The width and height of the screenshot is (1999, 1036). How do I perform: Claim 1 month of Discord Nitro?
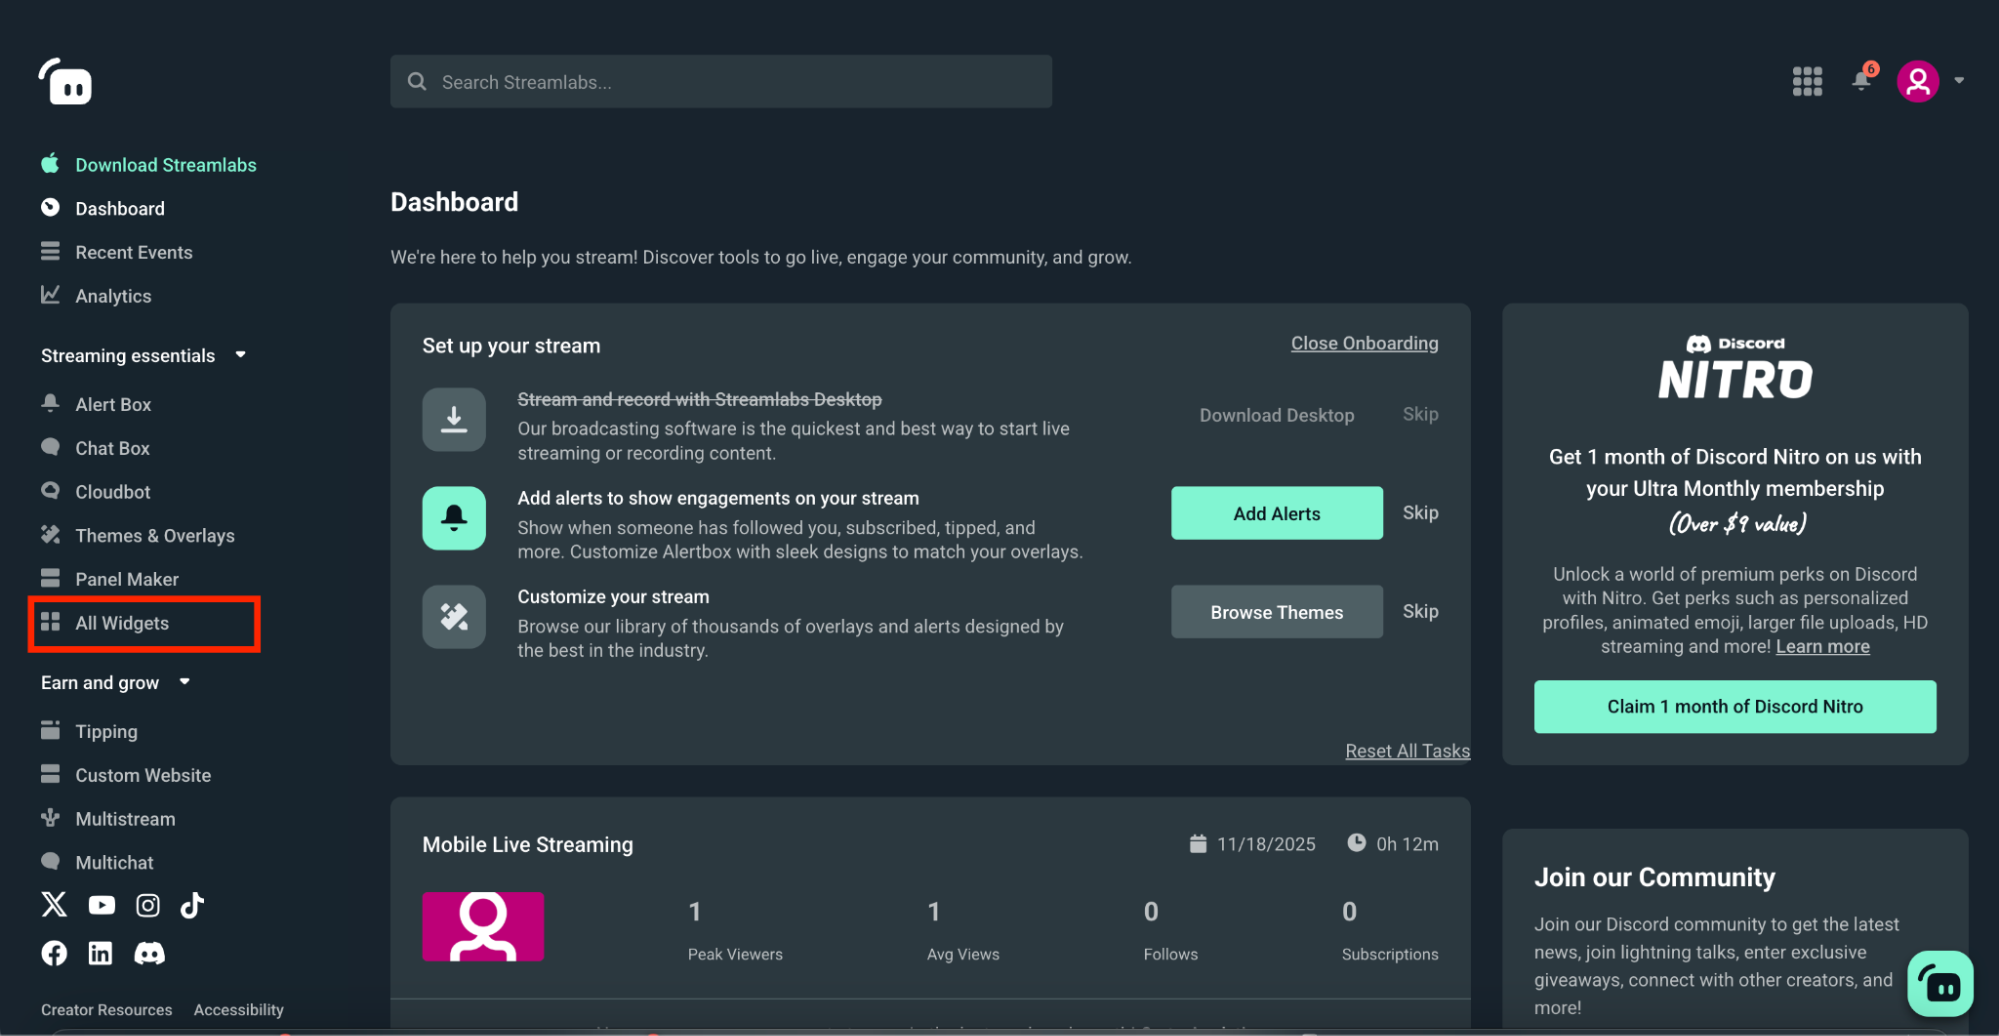(x=1734, y=706)
